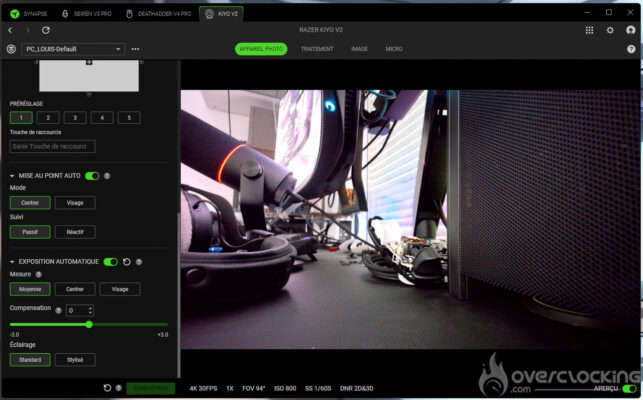Reset EXPOSITION AUTOMATIQUE settings
The image size is (643, 400).
coord(127,262)
